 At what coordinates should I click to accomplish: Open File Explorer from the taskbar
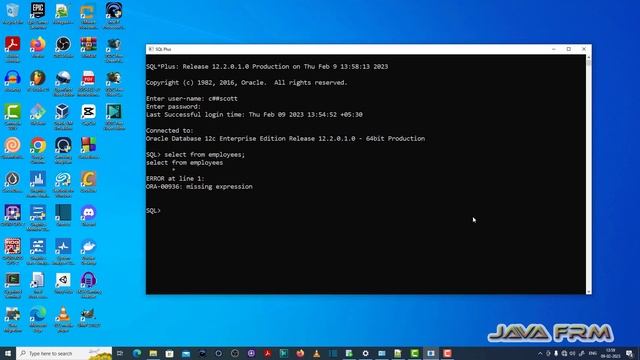tap(153, 353)
